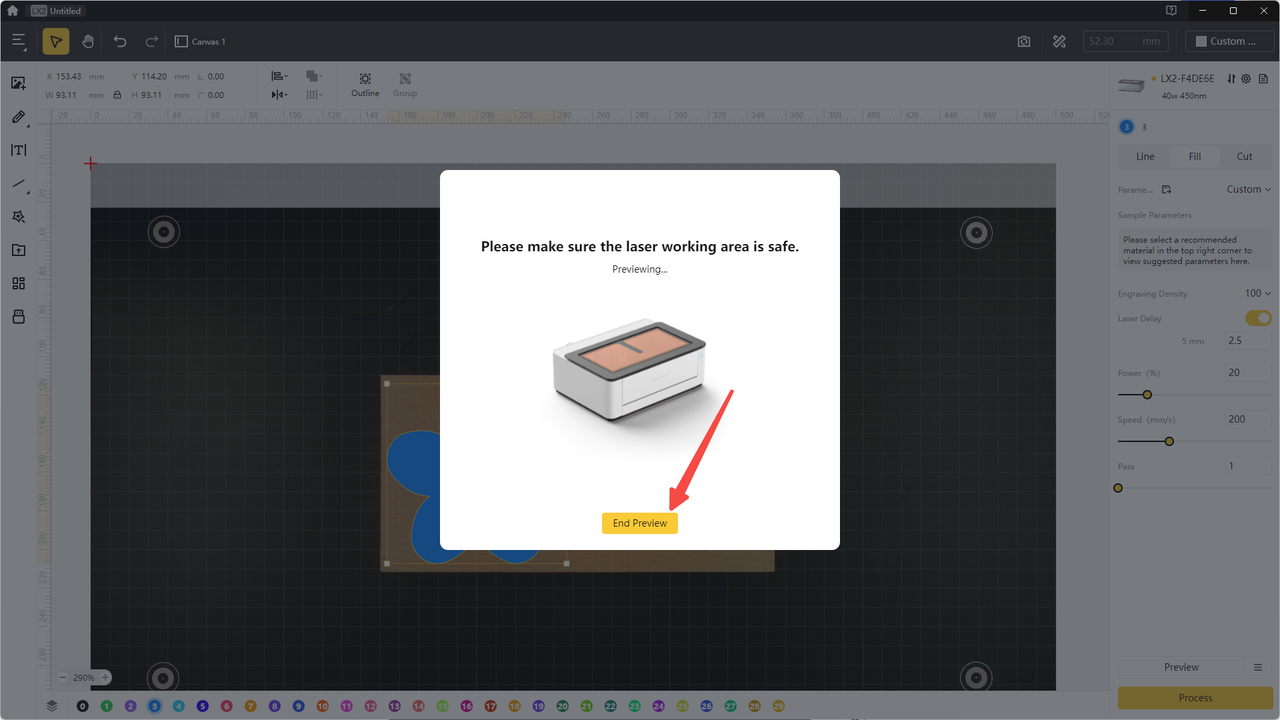
Task: Select layer color swatch 17
Action: click(x=490, y=706)
